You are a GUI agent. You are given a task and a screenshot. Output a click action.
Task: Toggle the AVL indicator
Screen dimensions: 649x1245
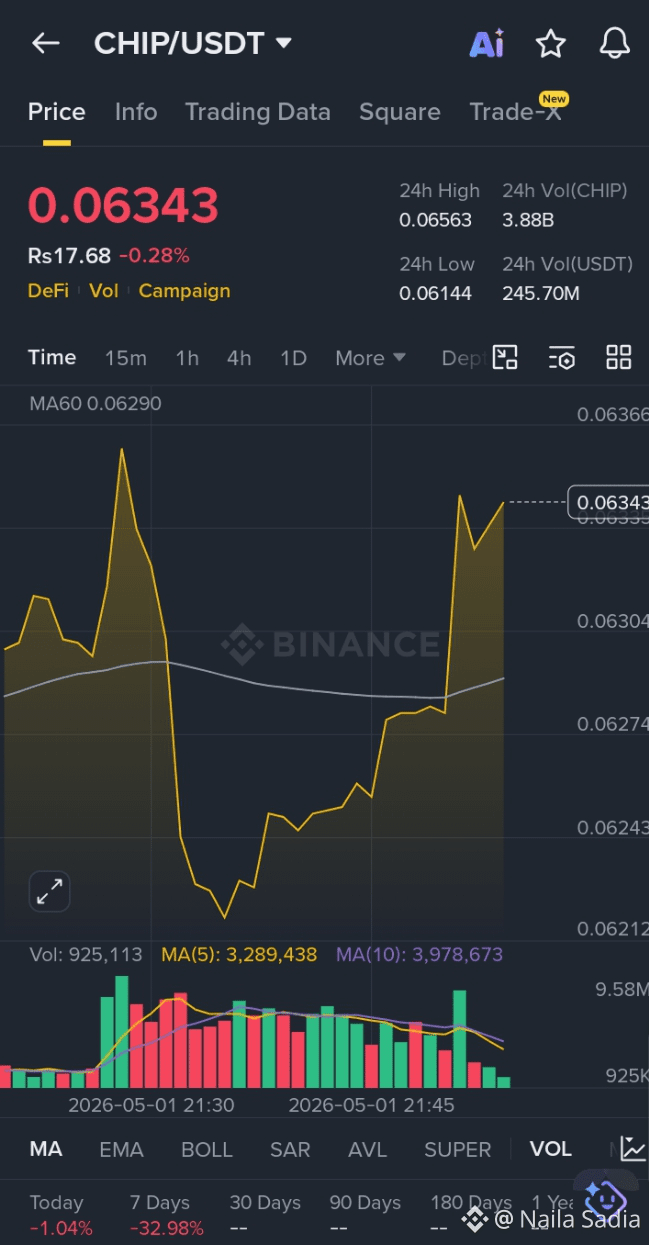tap(368, 1149)
